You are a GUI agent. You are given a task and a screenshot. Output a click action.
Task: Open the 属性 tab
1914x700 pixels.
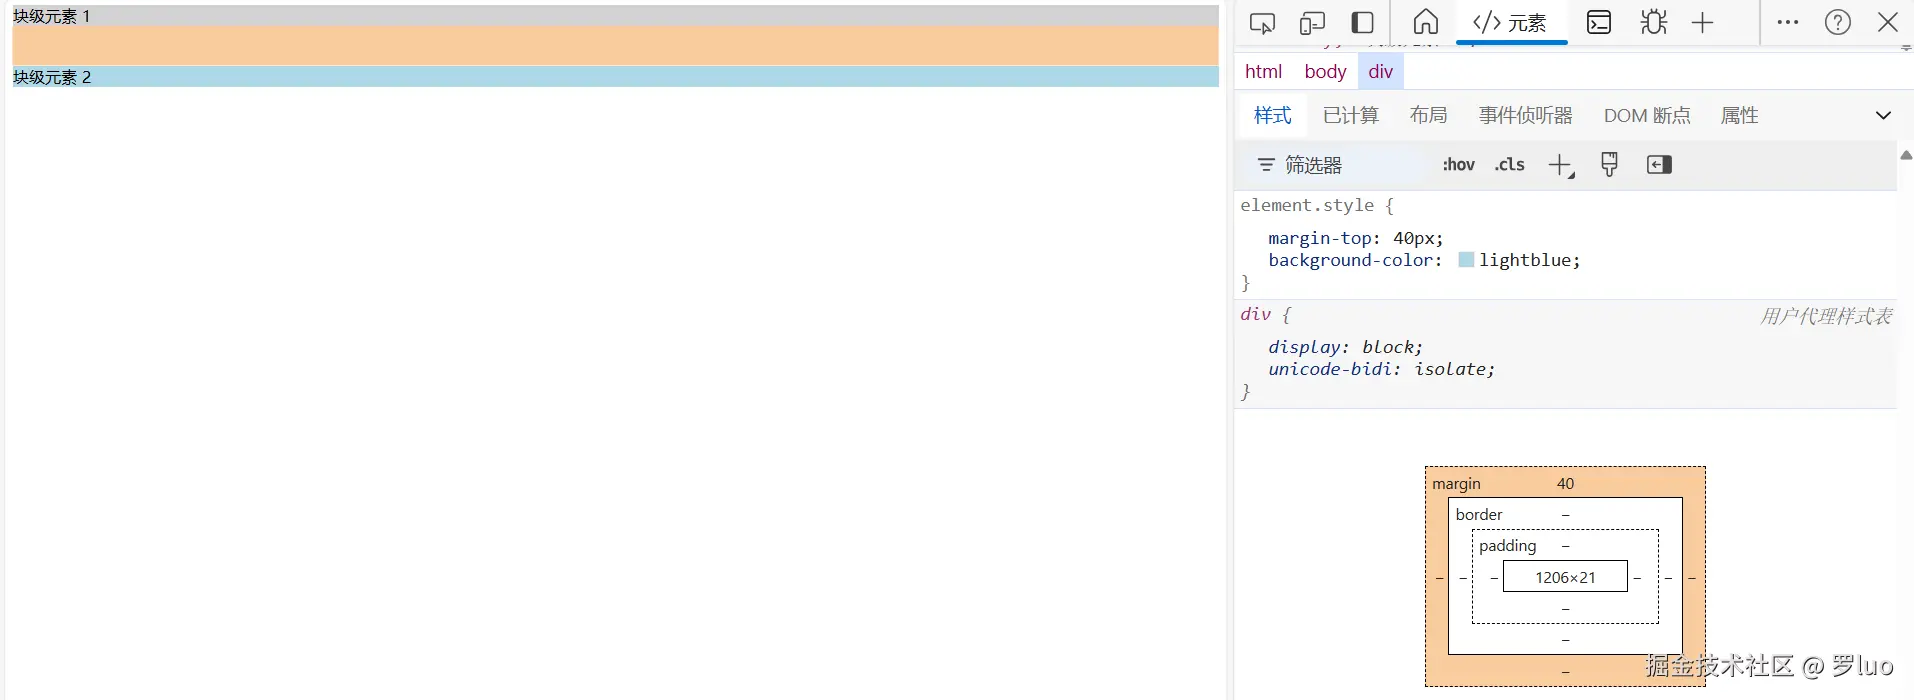point(1739,115)
